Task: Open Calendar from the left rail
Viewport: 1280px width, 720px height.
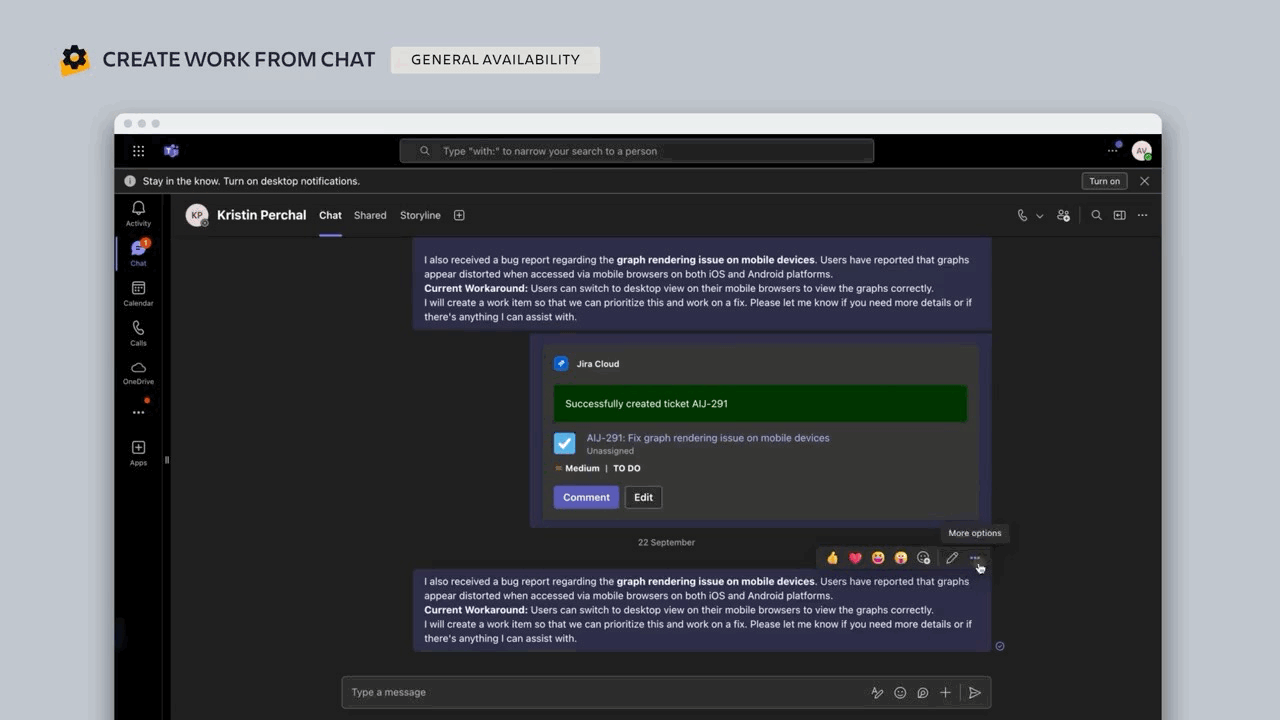Action: tap(138, 293)
